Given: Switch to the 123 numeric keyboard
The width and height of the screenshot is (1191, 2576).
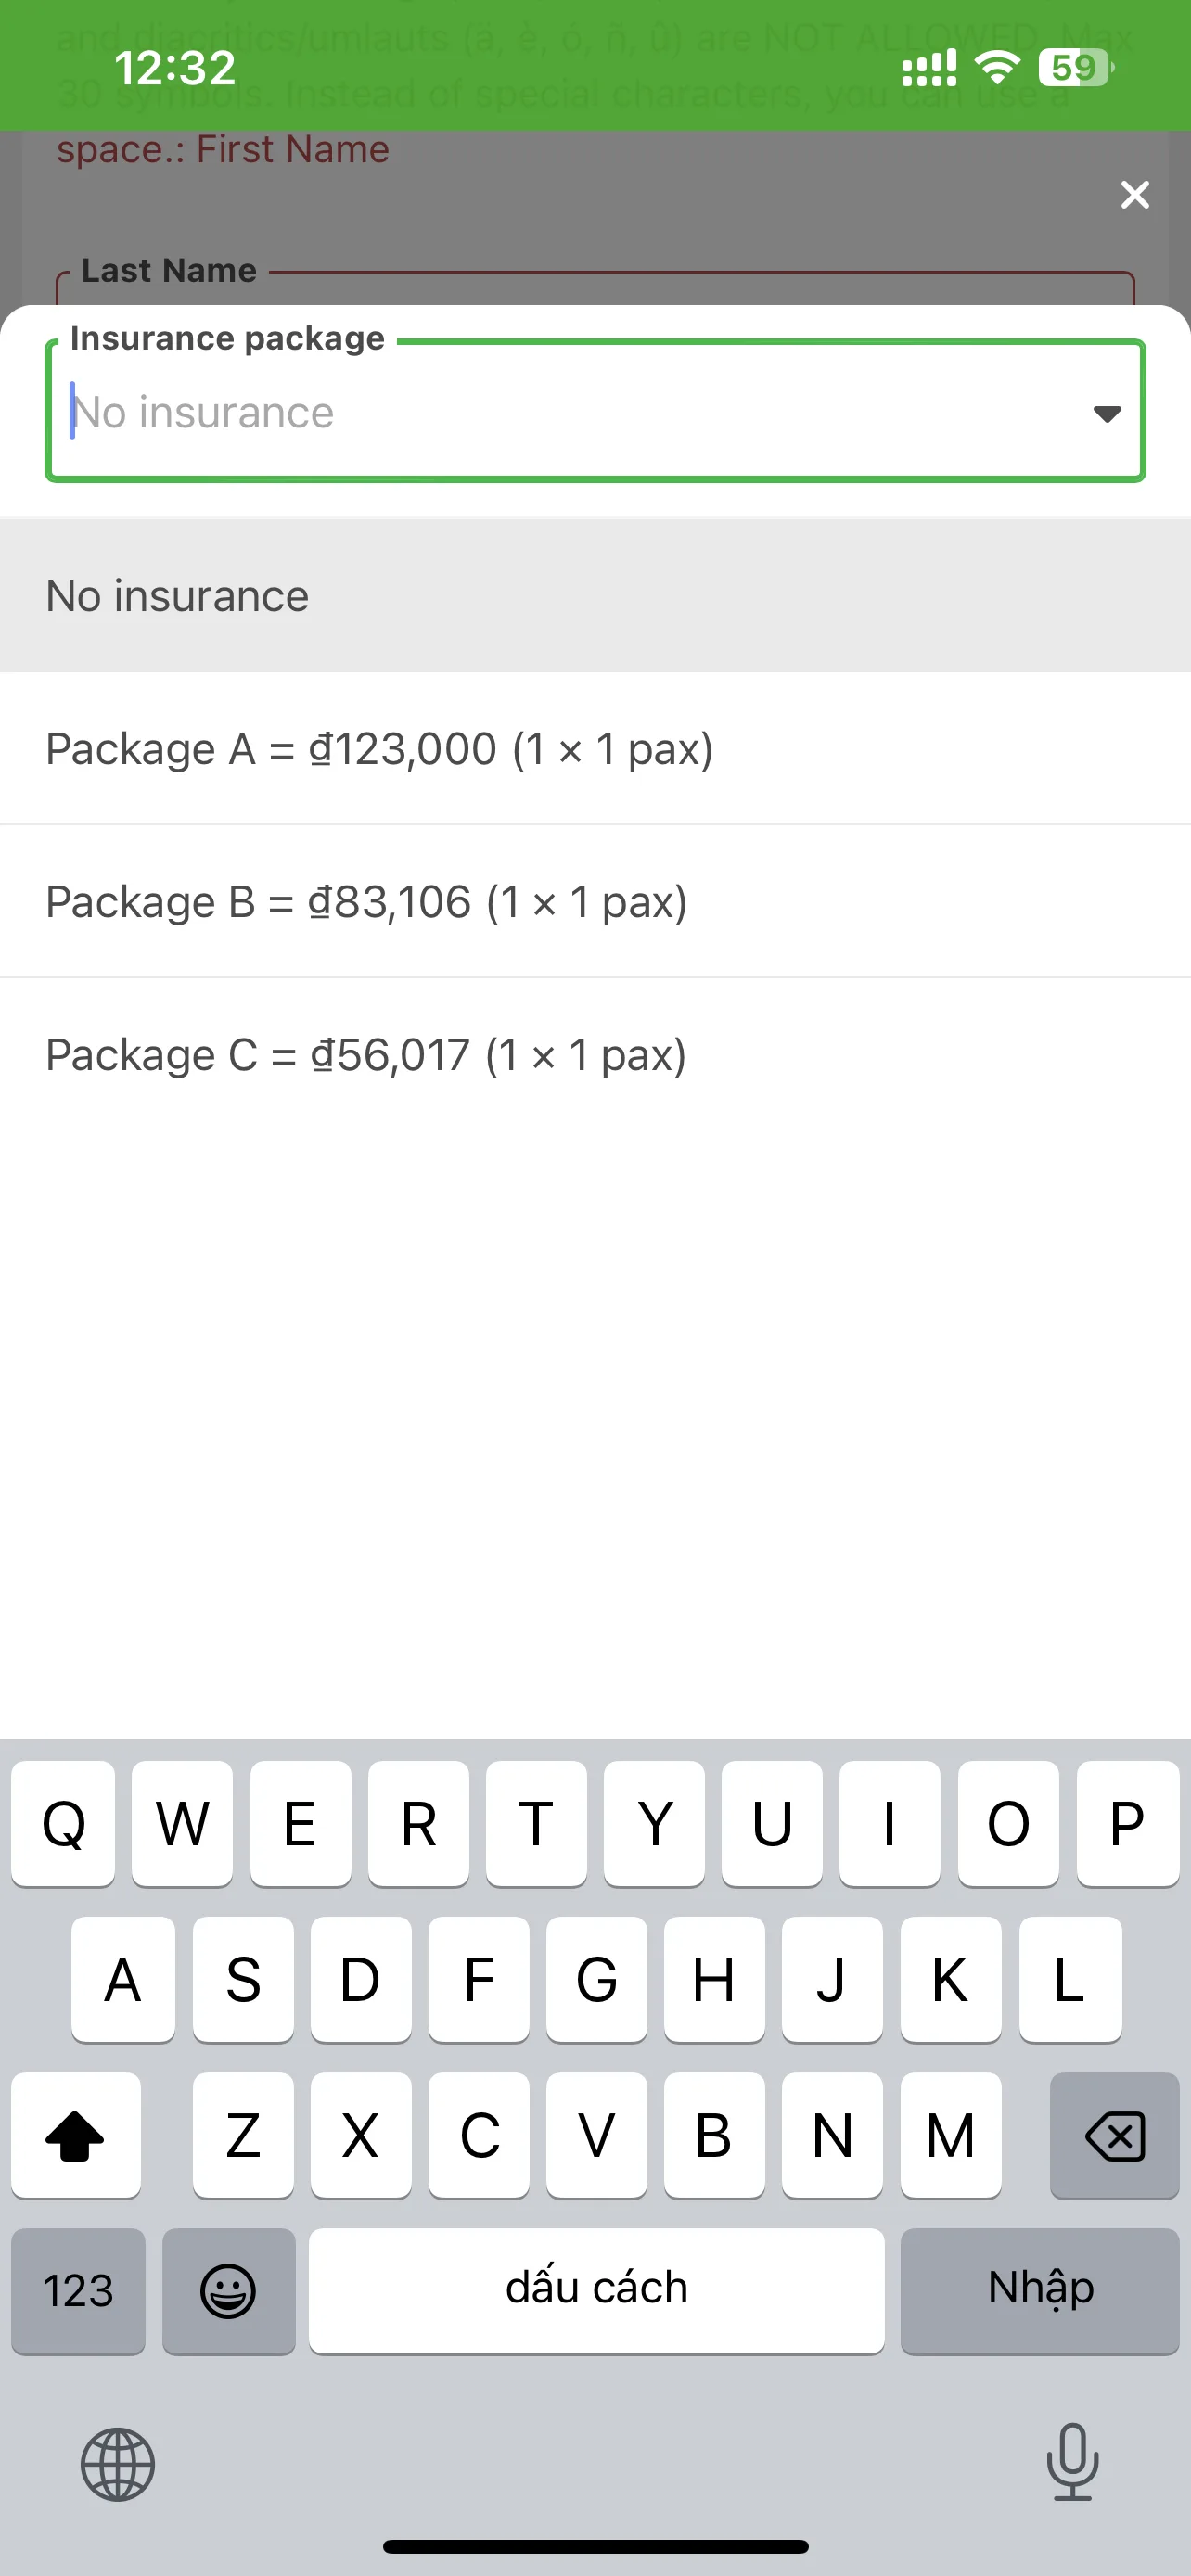Looking at the screenshot, I should 78,2290.
